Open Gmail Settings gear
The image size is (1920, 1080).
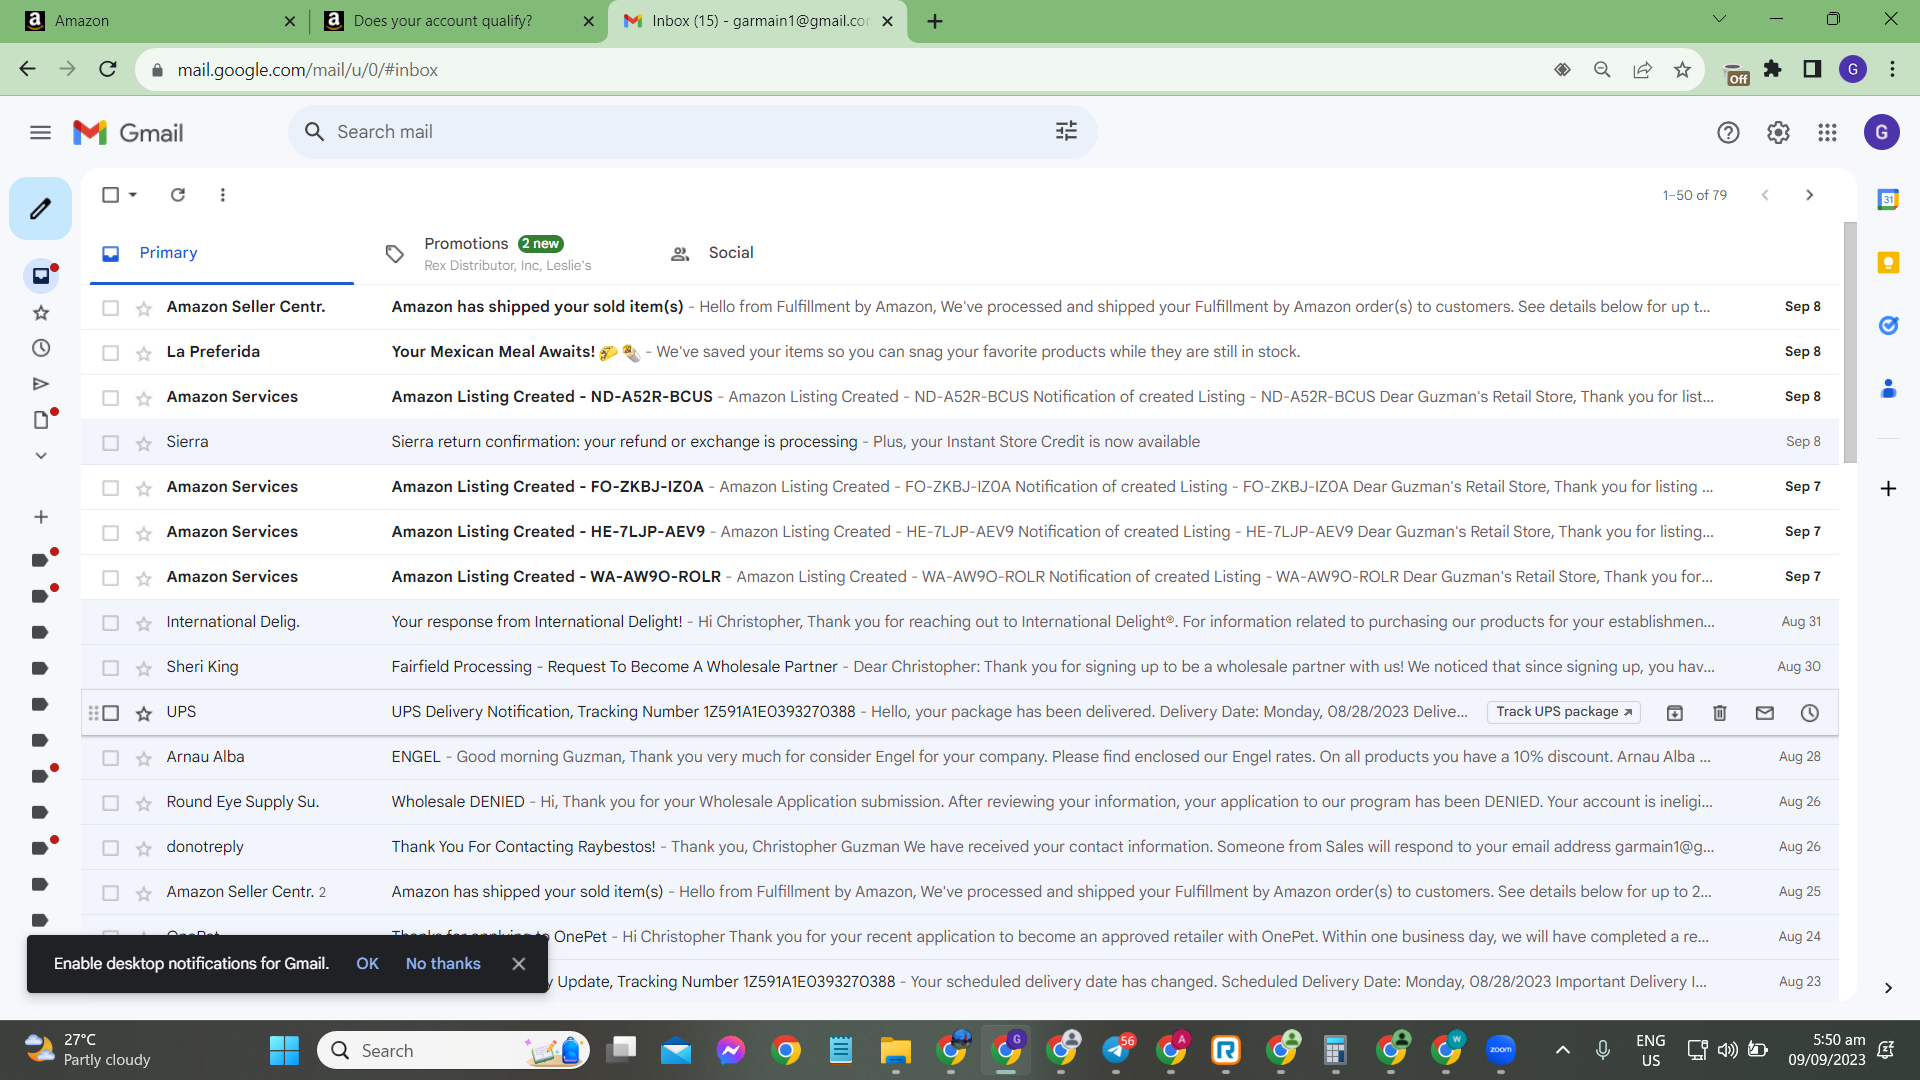click(1778, 132)
